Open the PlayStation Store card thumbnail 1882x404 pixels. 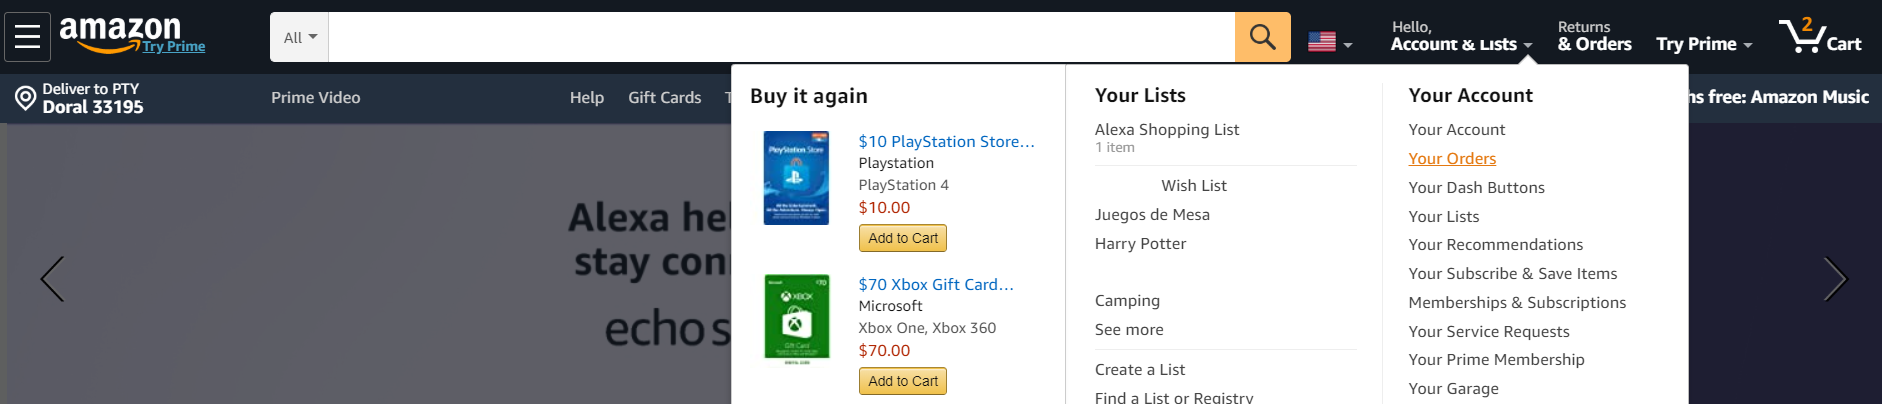tap(796, 178)
